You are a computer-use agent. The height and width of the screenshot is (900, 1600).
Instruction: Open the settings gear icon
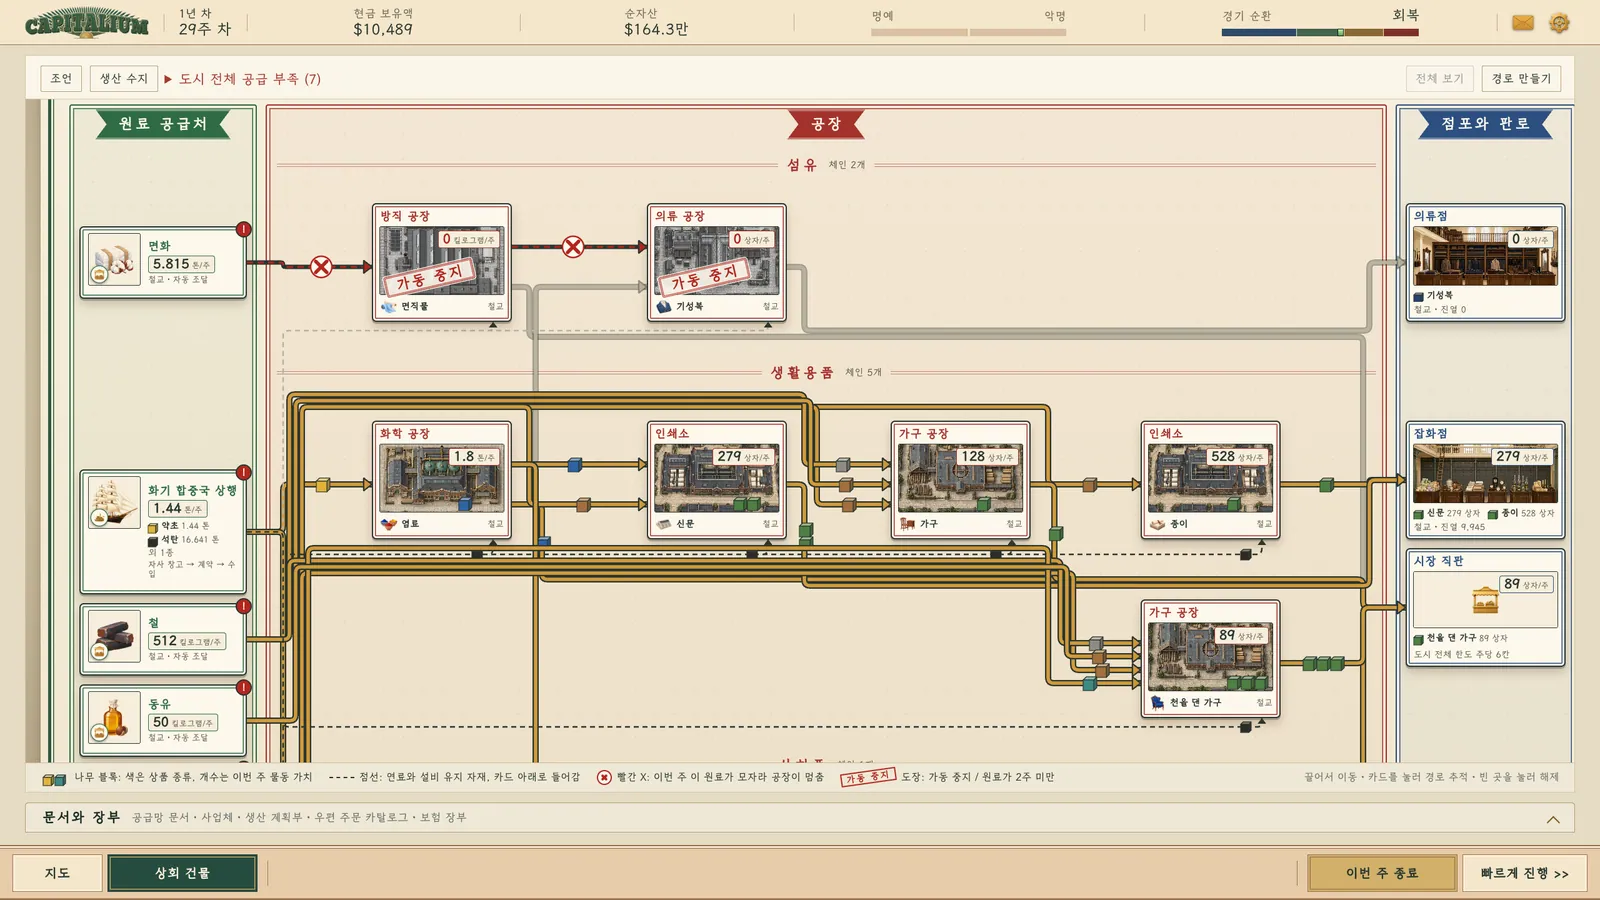click(x=1559, y=22)
